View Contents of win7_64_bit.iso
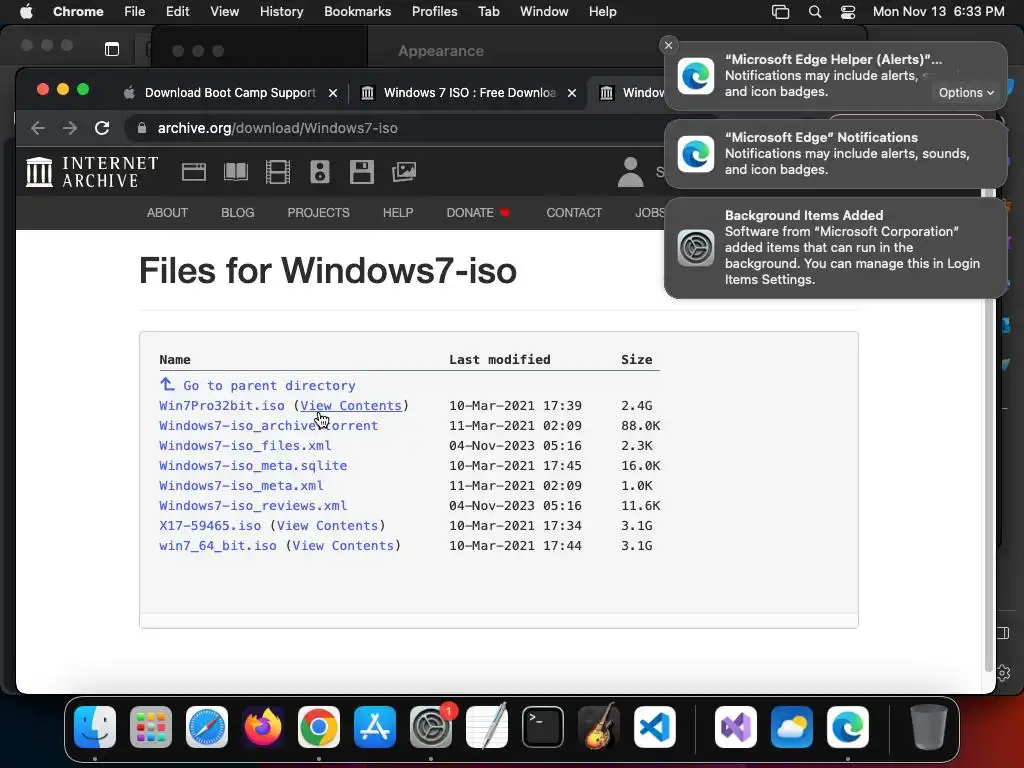The height and width of the screenshot is (768, 1024). (343, 546)
